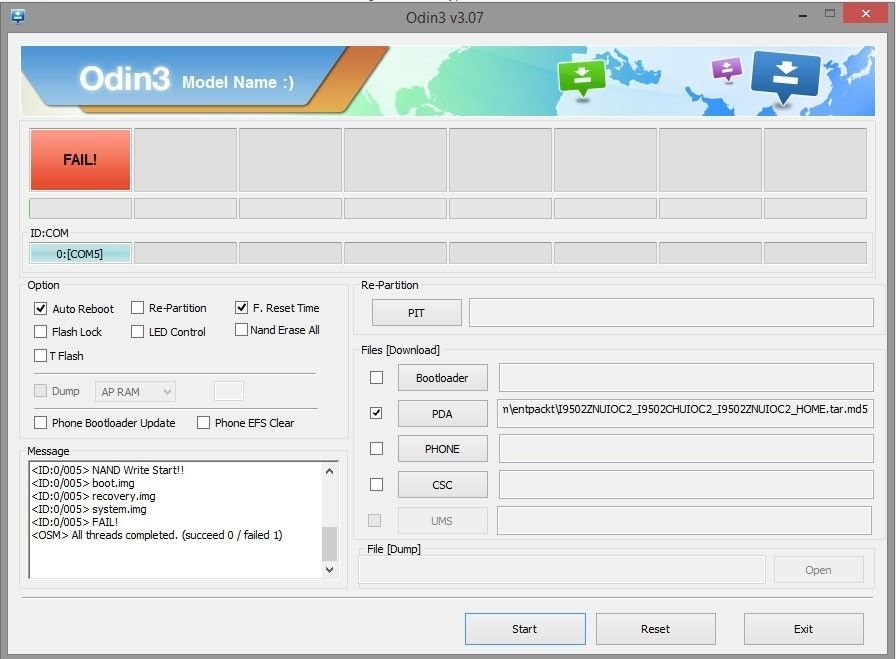
Task: Open the AP RAM dropdown
Action: click(x=135, y=392)
